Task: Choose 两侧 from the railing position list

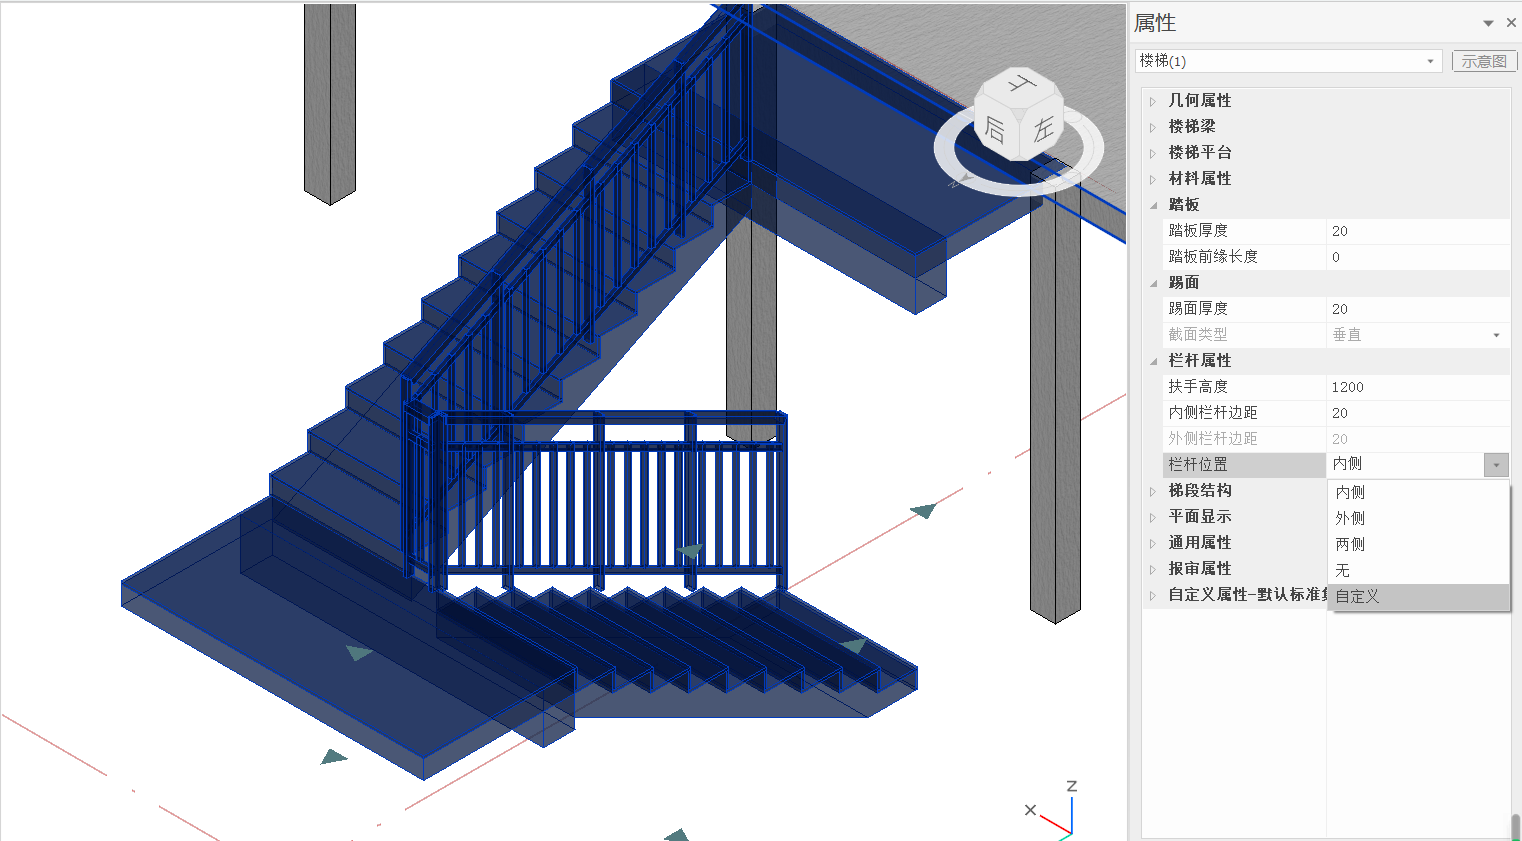Action: tap(1418, 544)
